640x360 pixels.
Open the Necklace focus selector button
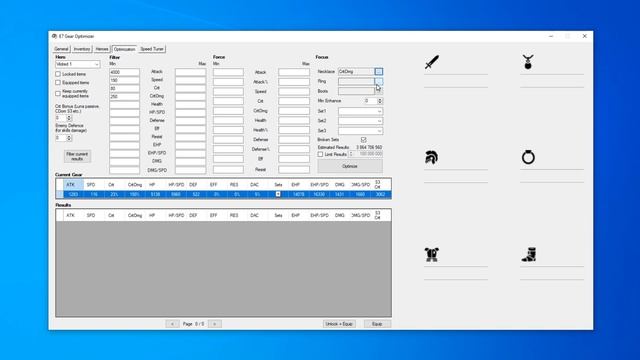378,71
